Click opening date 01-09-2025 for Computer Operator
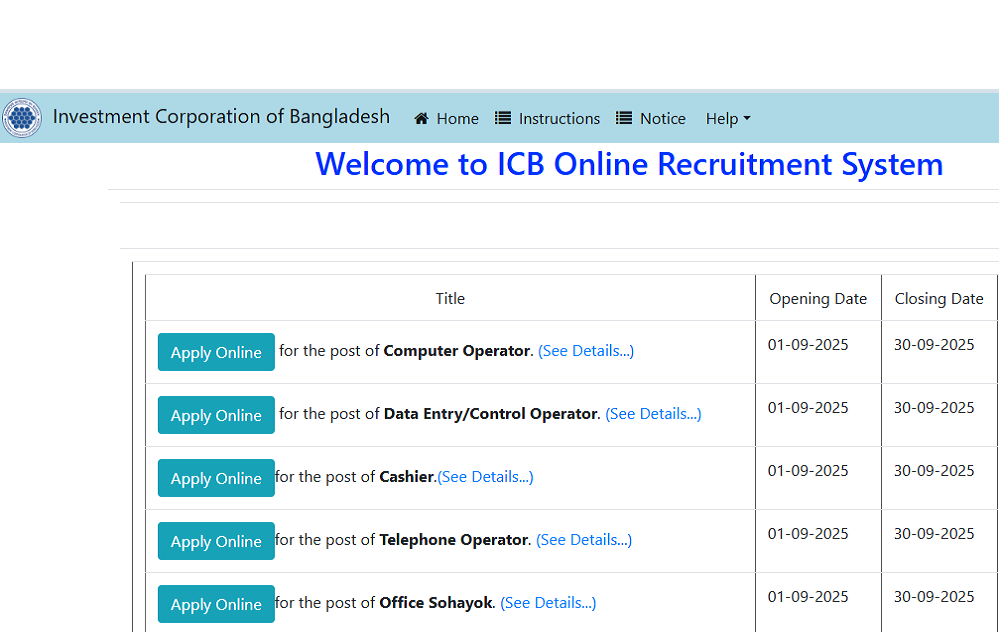The height and width of the screenshot is (632, 999). coord(808,345)
